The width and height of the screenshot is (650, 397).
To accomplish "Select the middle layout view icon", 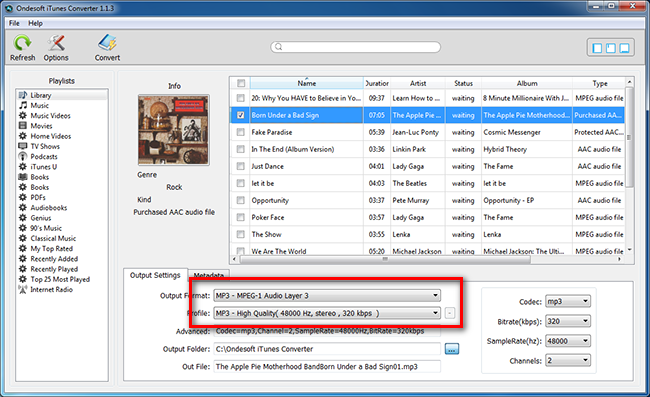I will pos(611,48).
